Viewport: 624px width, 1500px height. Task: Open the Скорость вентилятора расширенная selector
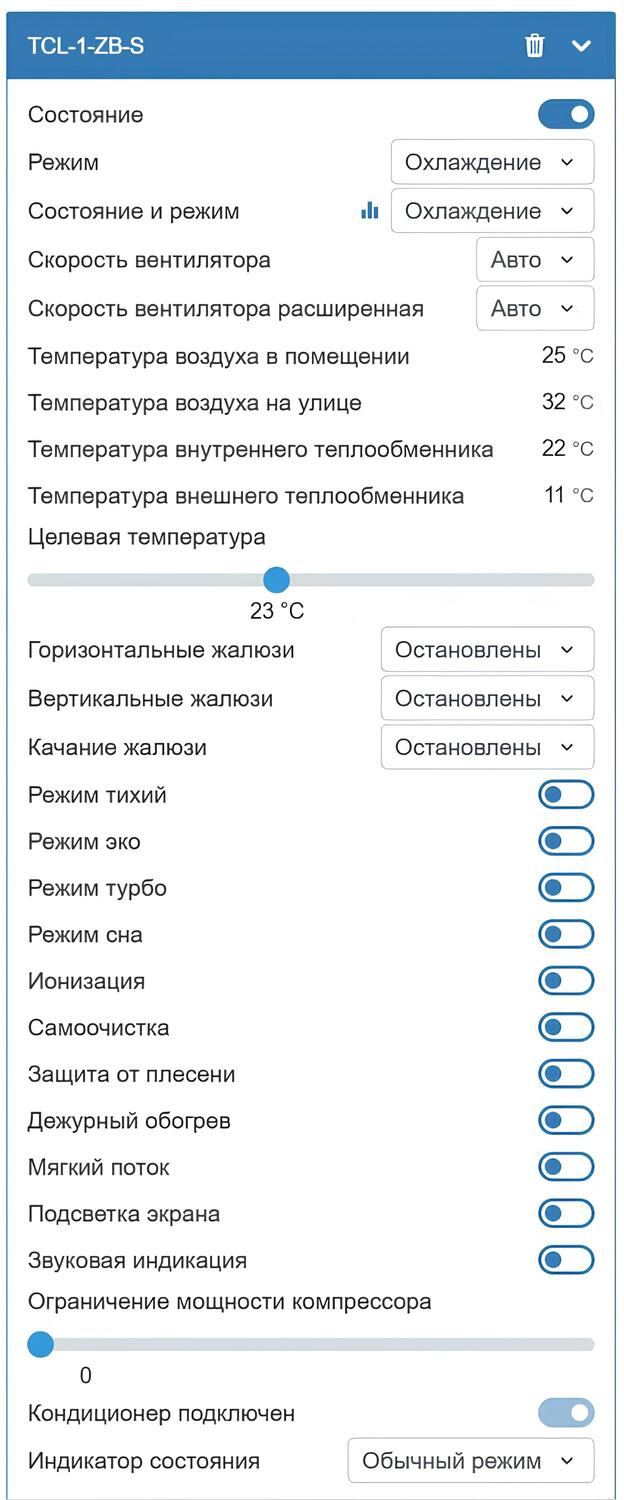click(x=534, y=308)
